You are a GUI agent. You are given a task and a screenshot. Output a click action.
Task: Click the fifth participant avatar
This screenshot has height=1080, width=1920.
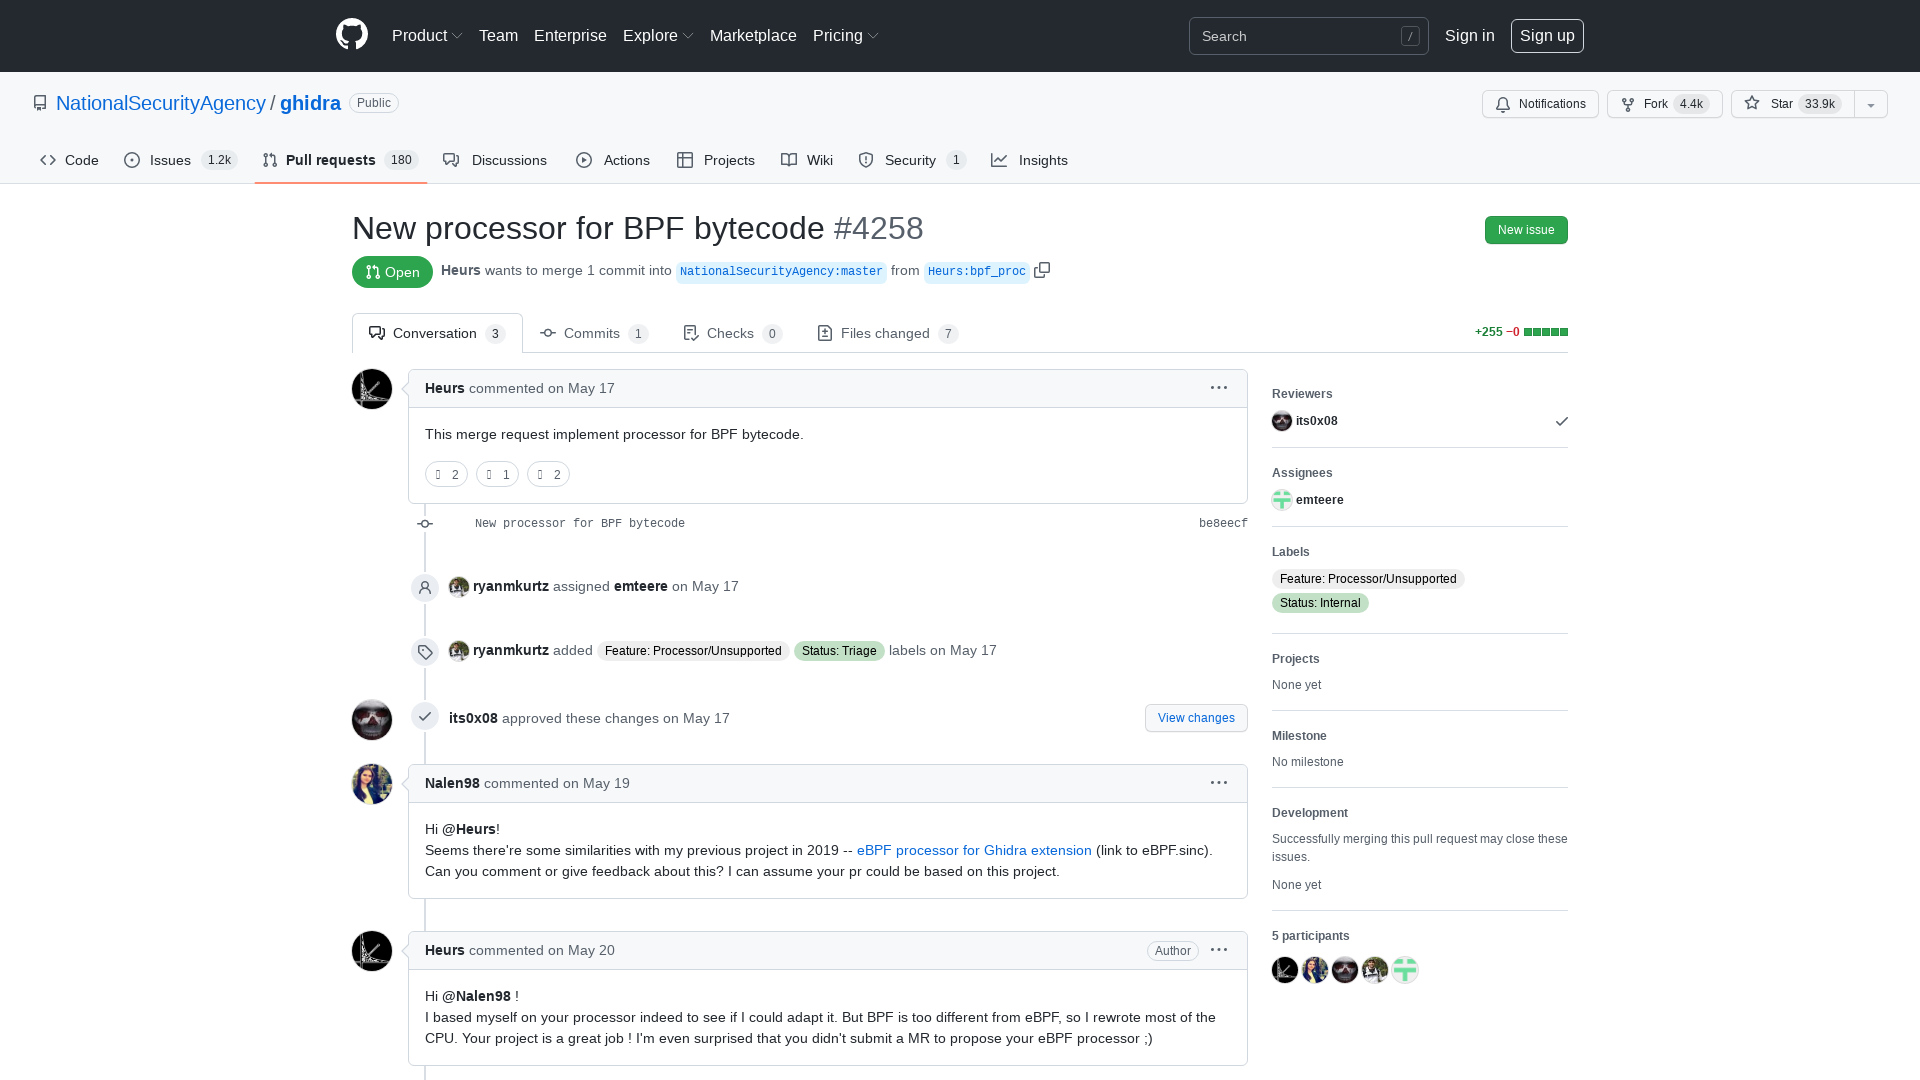click(x=1405, y=970)
